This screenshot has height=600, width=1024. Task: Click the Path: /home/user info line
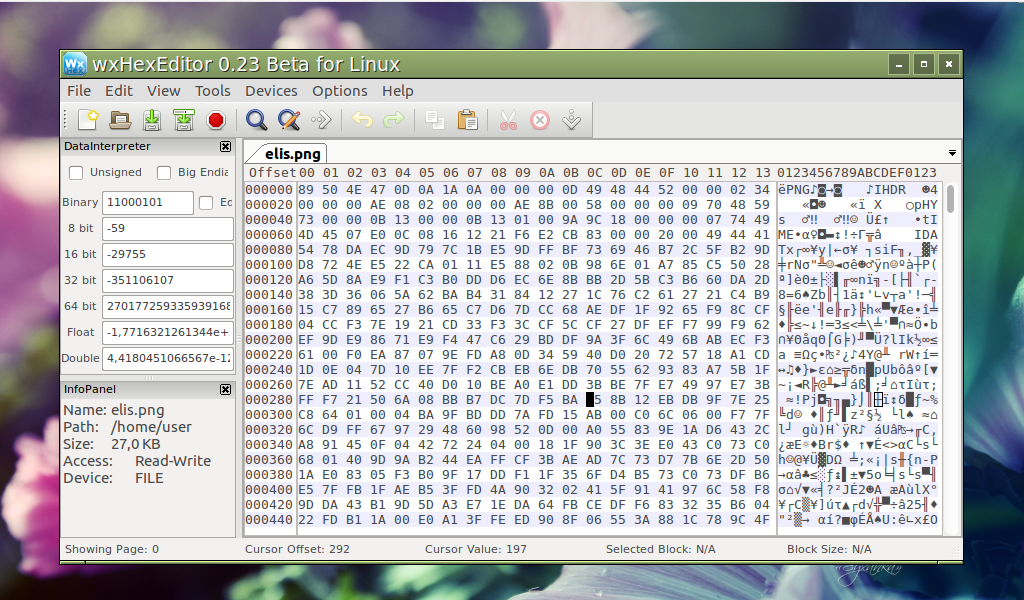[127, 427]
